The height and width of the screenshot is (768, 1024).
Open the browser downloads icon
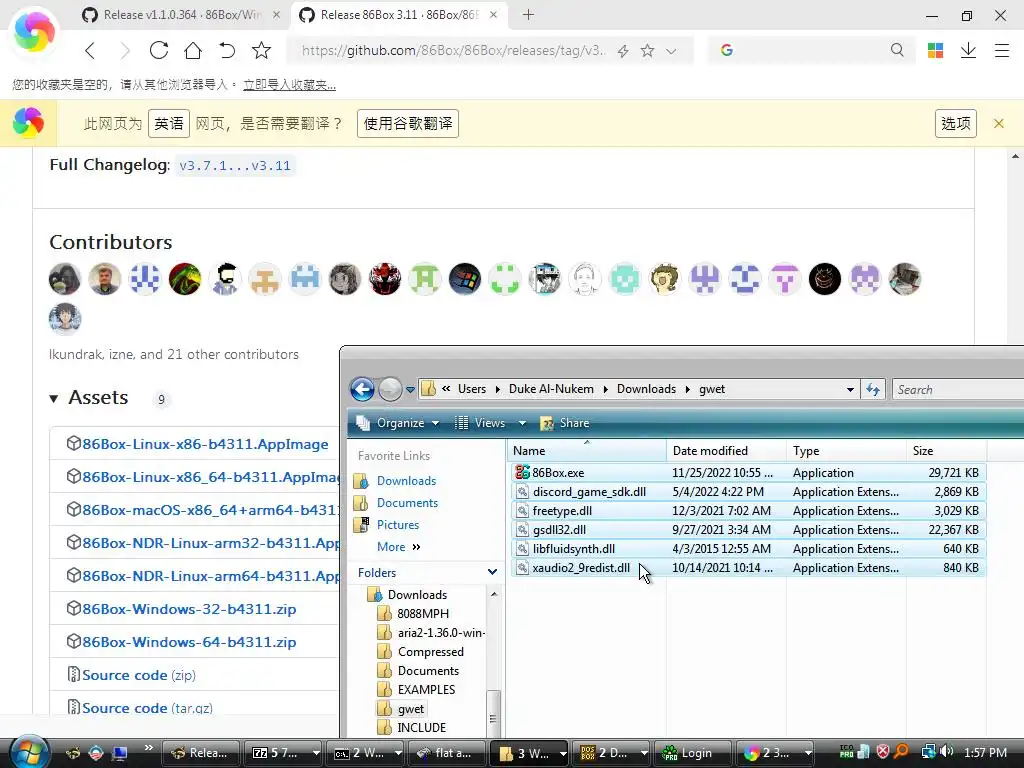point(968,50)
